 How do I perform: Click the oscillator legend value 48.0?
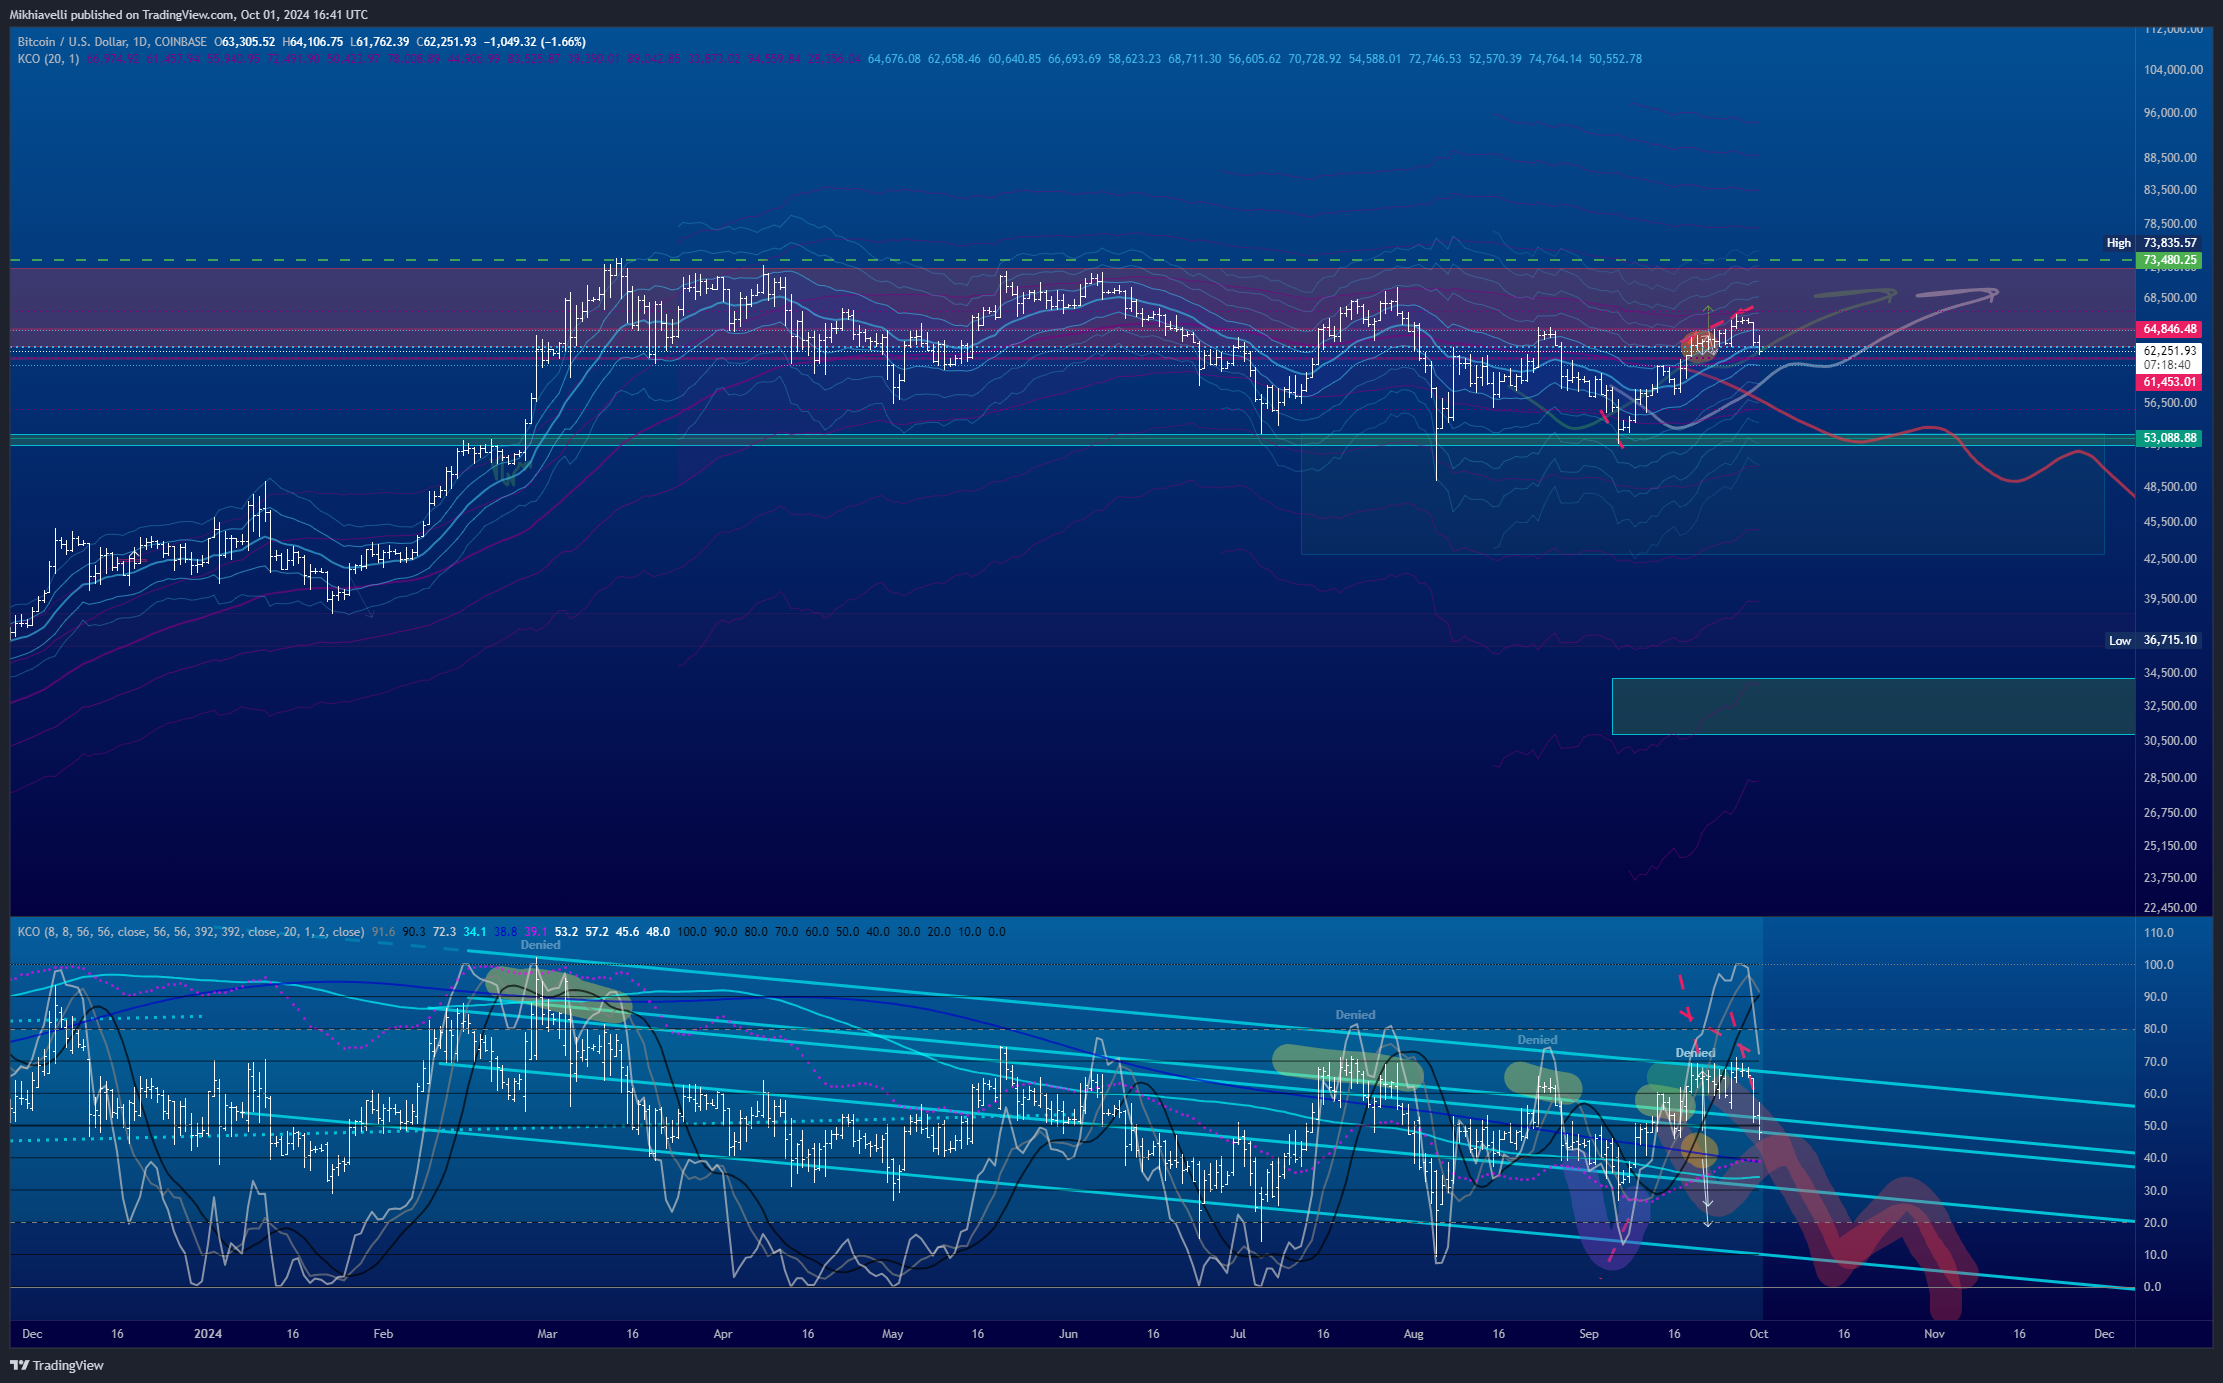pyautogui.click(x=658, y=932)
